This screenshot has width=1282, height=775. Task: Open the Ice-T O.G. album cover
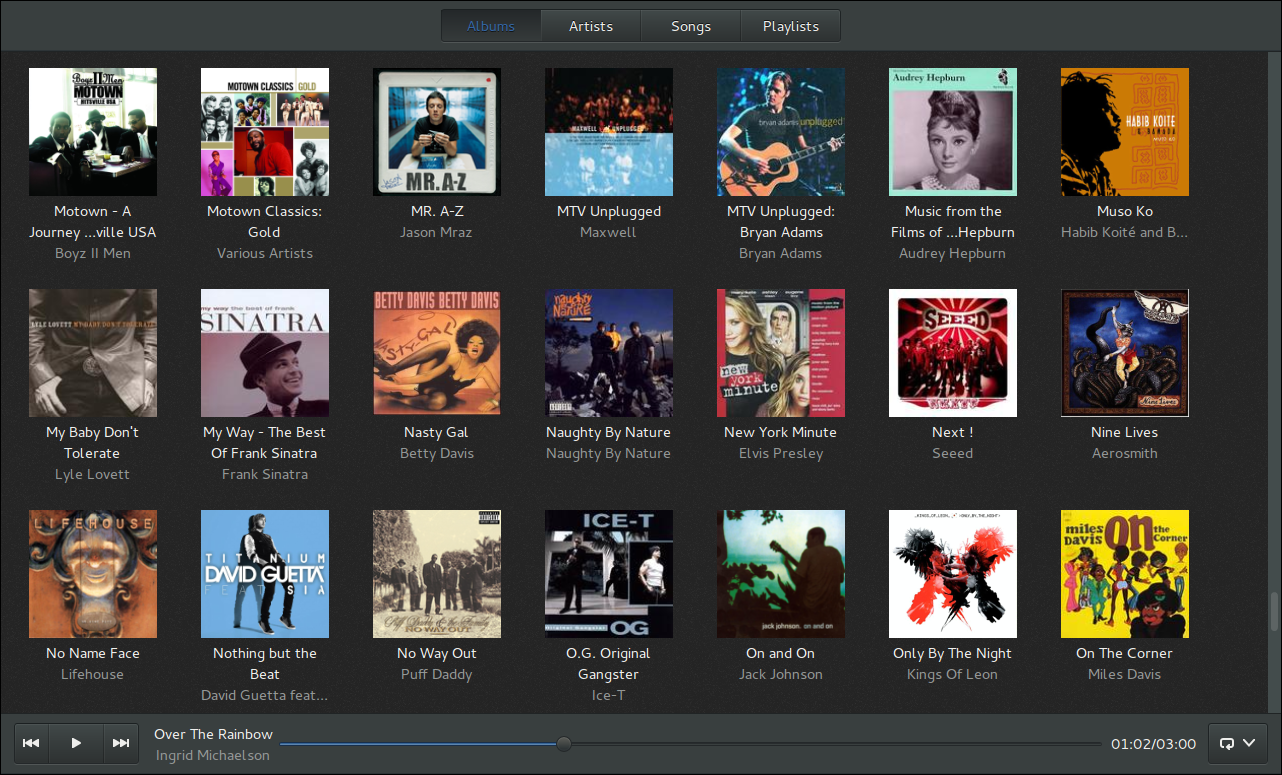point(609,574)
